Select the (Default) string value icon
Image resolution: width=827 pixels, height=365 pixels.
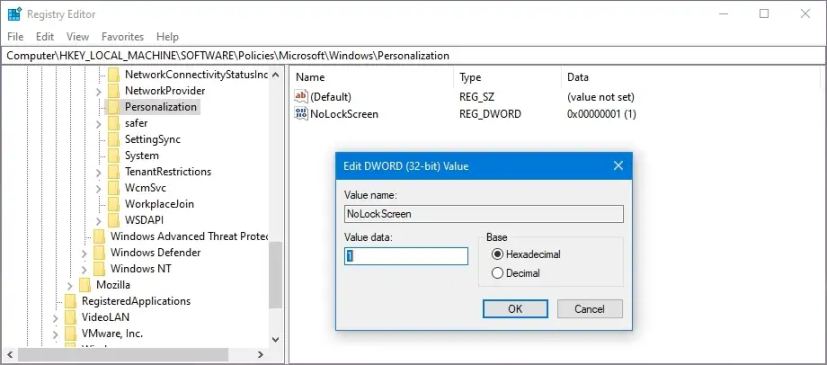tap(301, 97)
